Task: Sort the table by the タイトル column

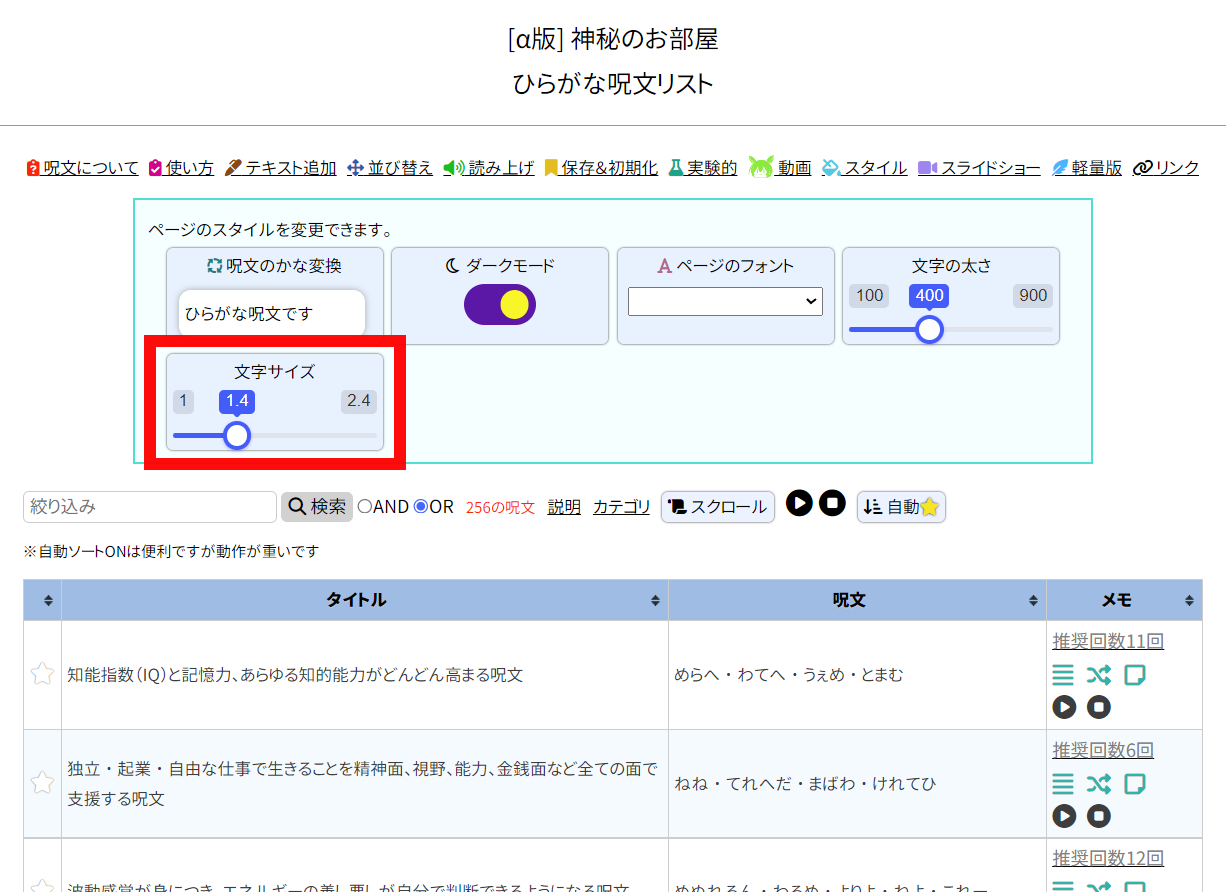Action: point(356,600)
